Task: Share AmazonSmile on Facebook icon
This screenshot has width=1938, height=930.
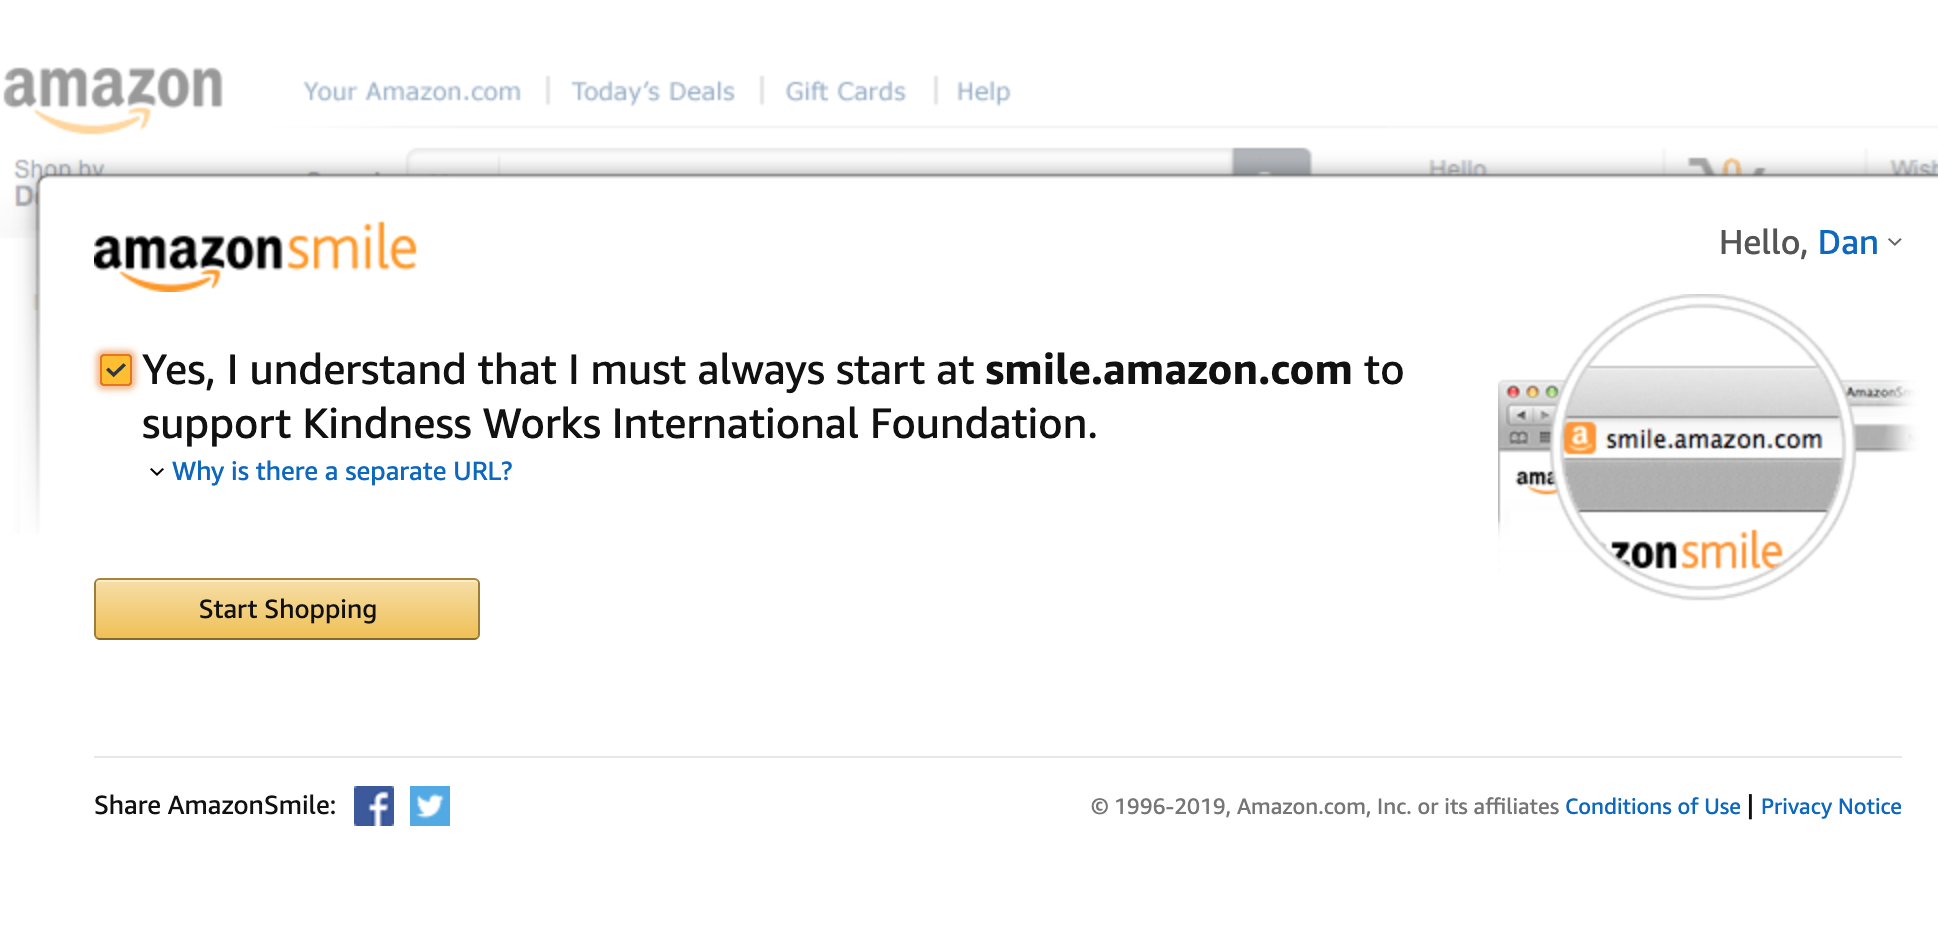Action: [374, 806]
